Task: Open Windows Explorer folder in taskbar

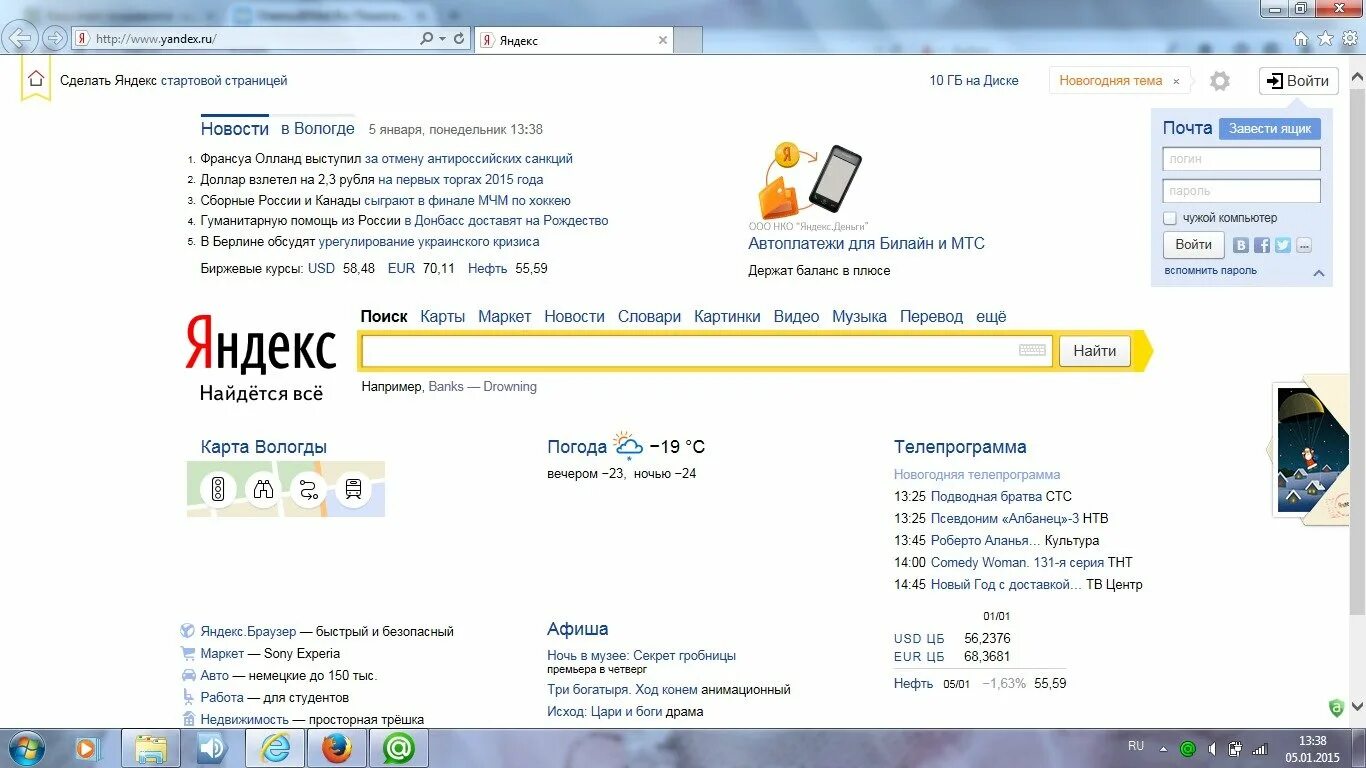Action: (151, 748)
